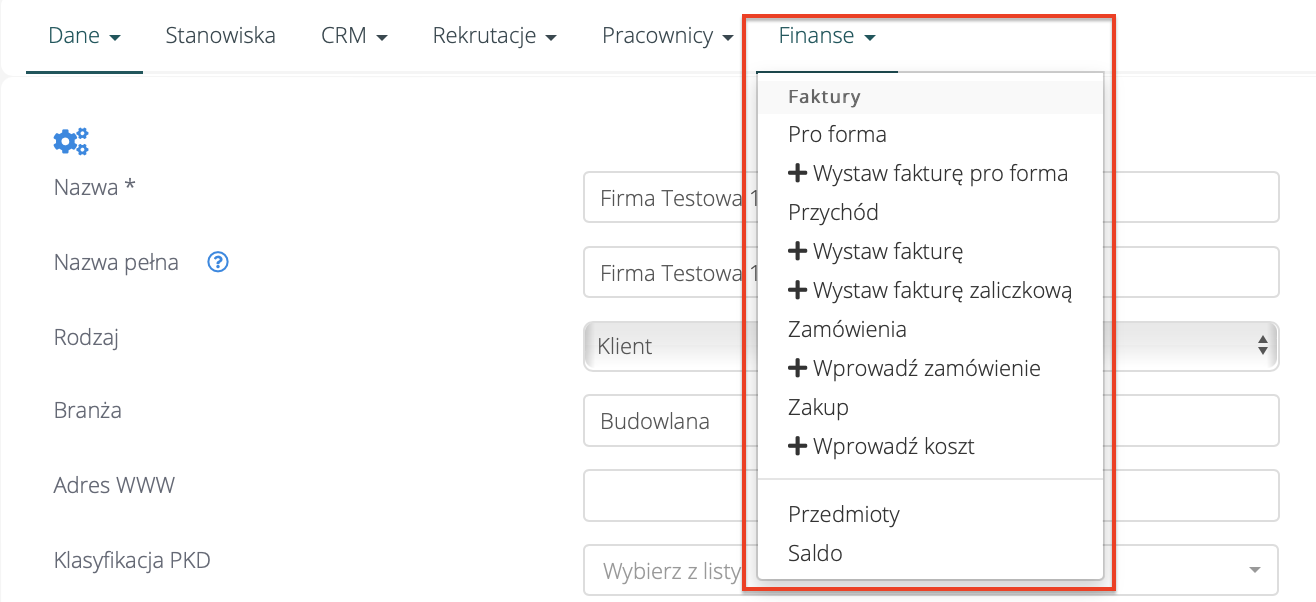Click plus icon next to Wystaw fakturę
1316x602 pixels.
797,252
